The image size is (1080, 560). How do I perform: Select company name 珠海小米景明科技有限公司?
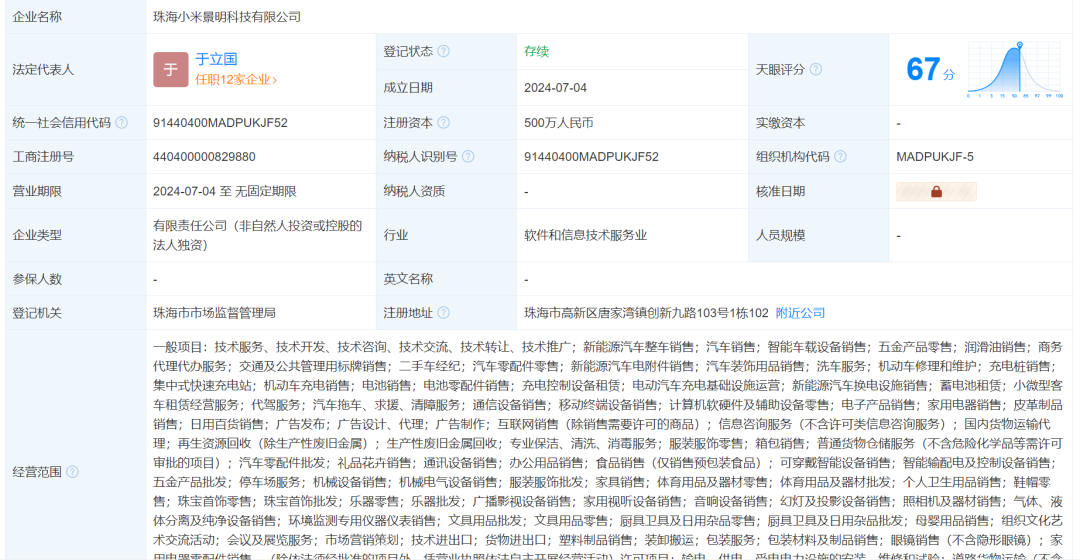[227, 17]
